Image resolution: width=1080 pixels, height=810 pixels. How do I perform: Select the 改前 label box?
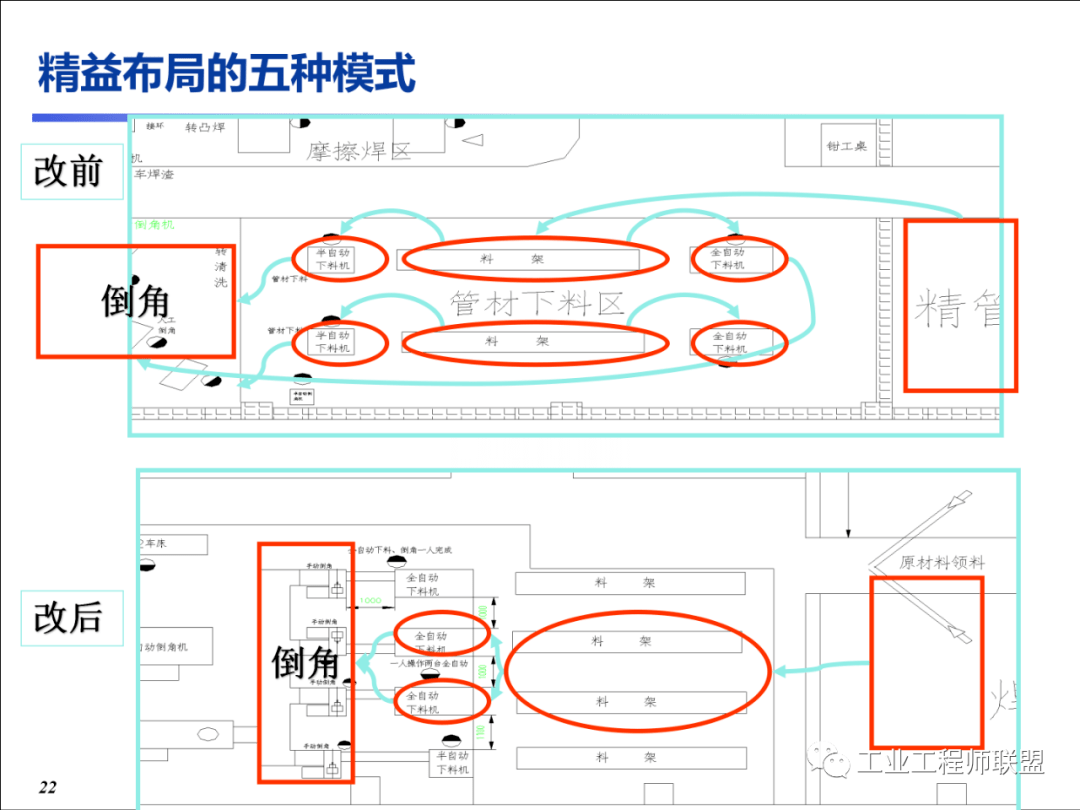coord(72,172)
